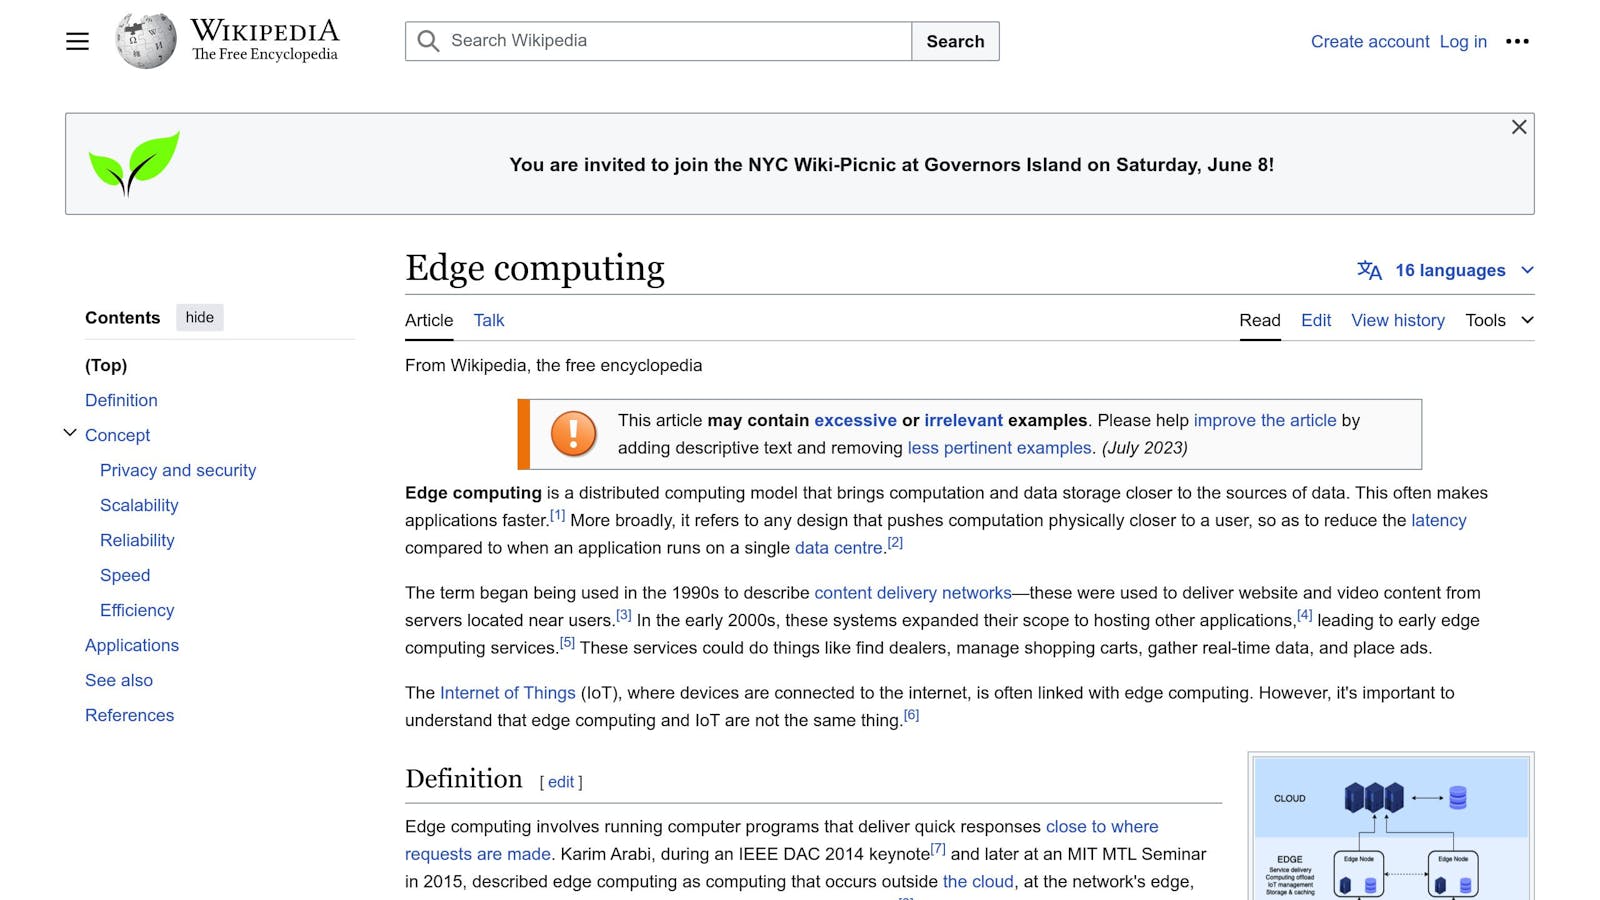Screen dimensions: 1600x900
Task: Open the hamburger main menu
Action: tap(77, 41)
